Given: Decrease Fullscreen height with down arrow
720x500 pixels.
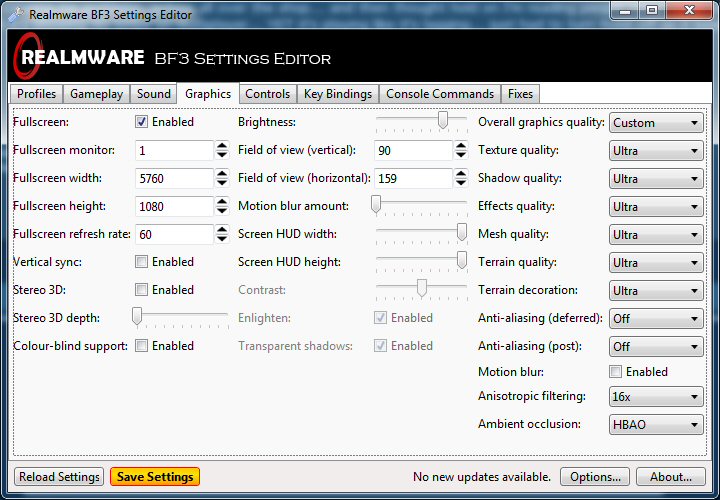Looking at the screenshot, I should [222, 211].
